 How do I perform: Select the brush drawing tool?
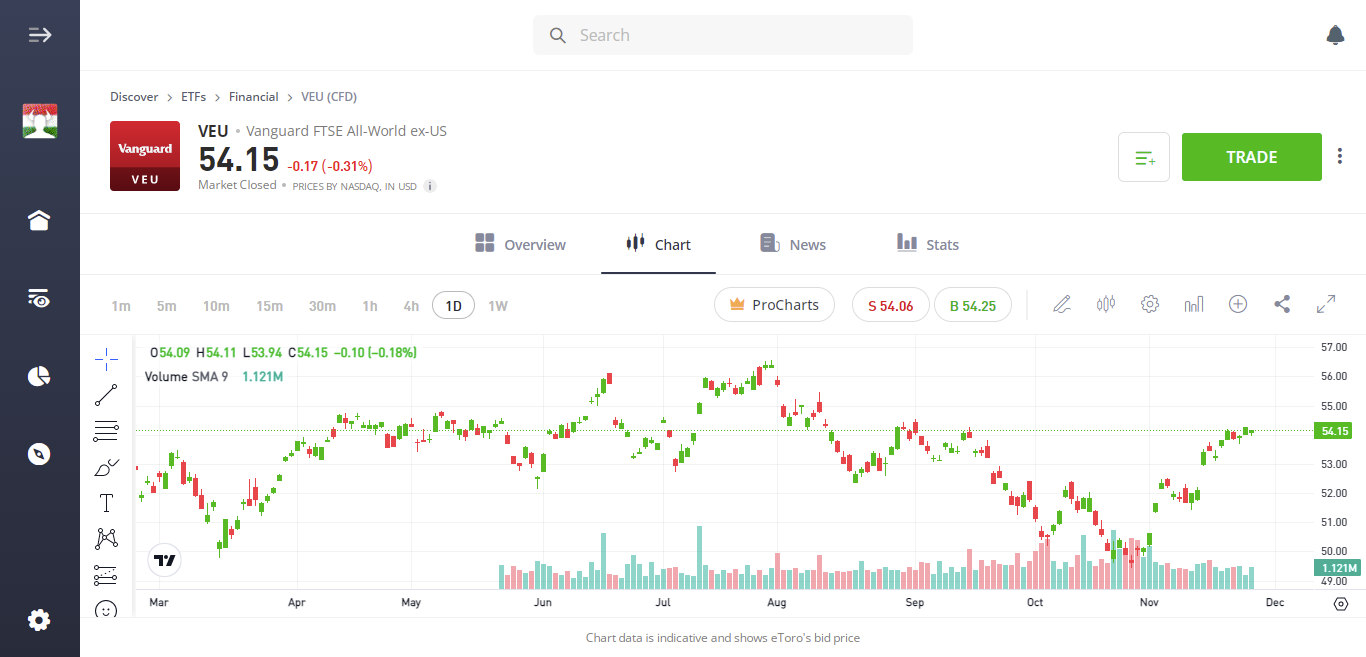click(x=106, y=466)
